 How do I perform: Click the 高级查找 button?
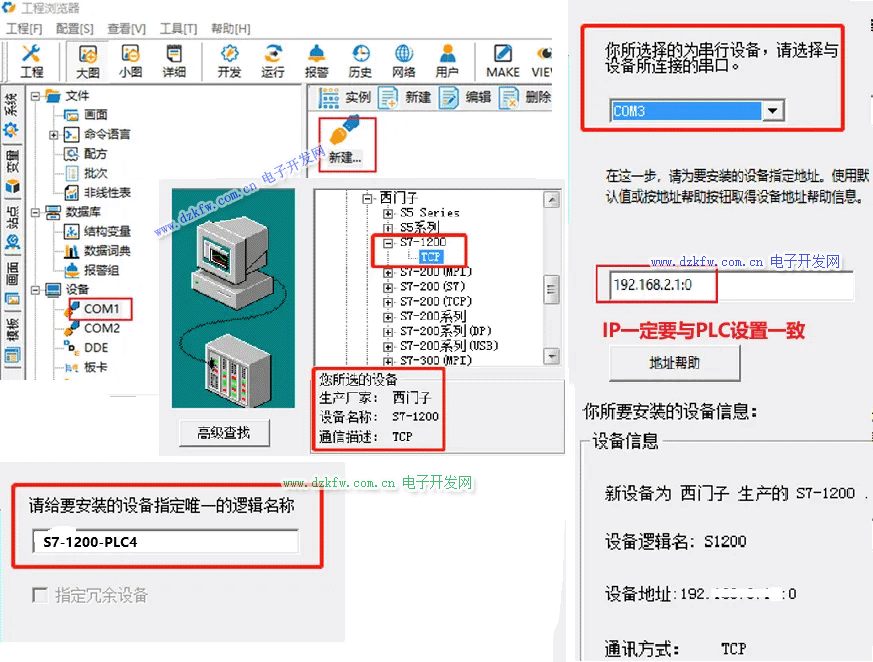coord(224,433)
